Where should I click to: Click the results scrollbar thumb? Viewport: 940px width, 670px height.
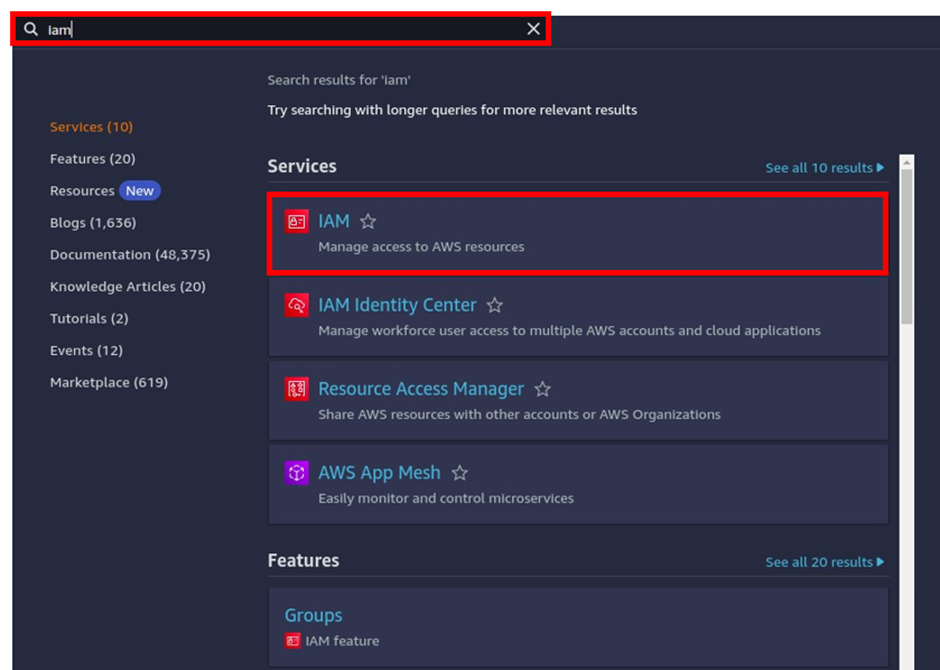point(906,246)
